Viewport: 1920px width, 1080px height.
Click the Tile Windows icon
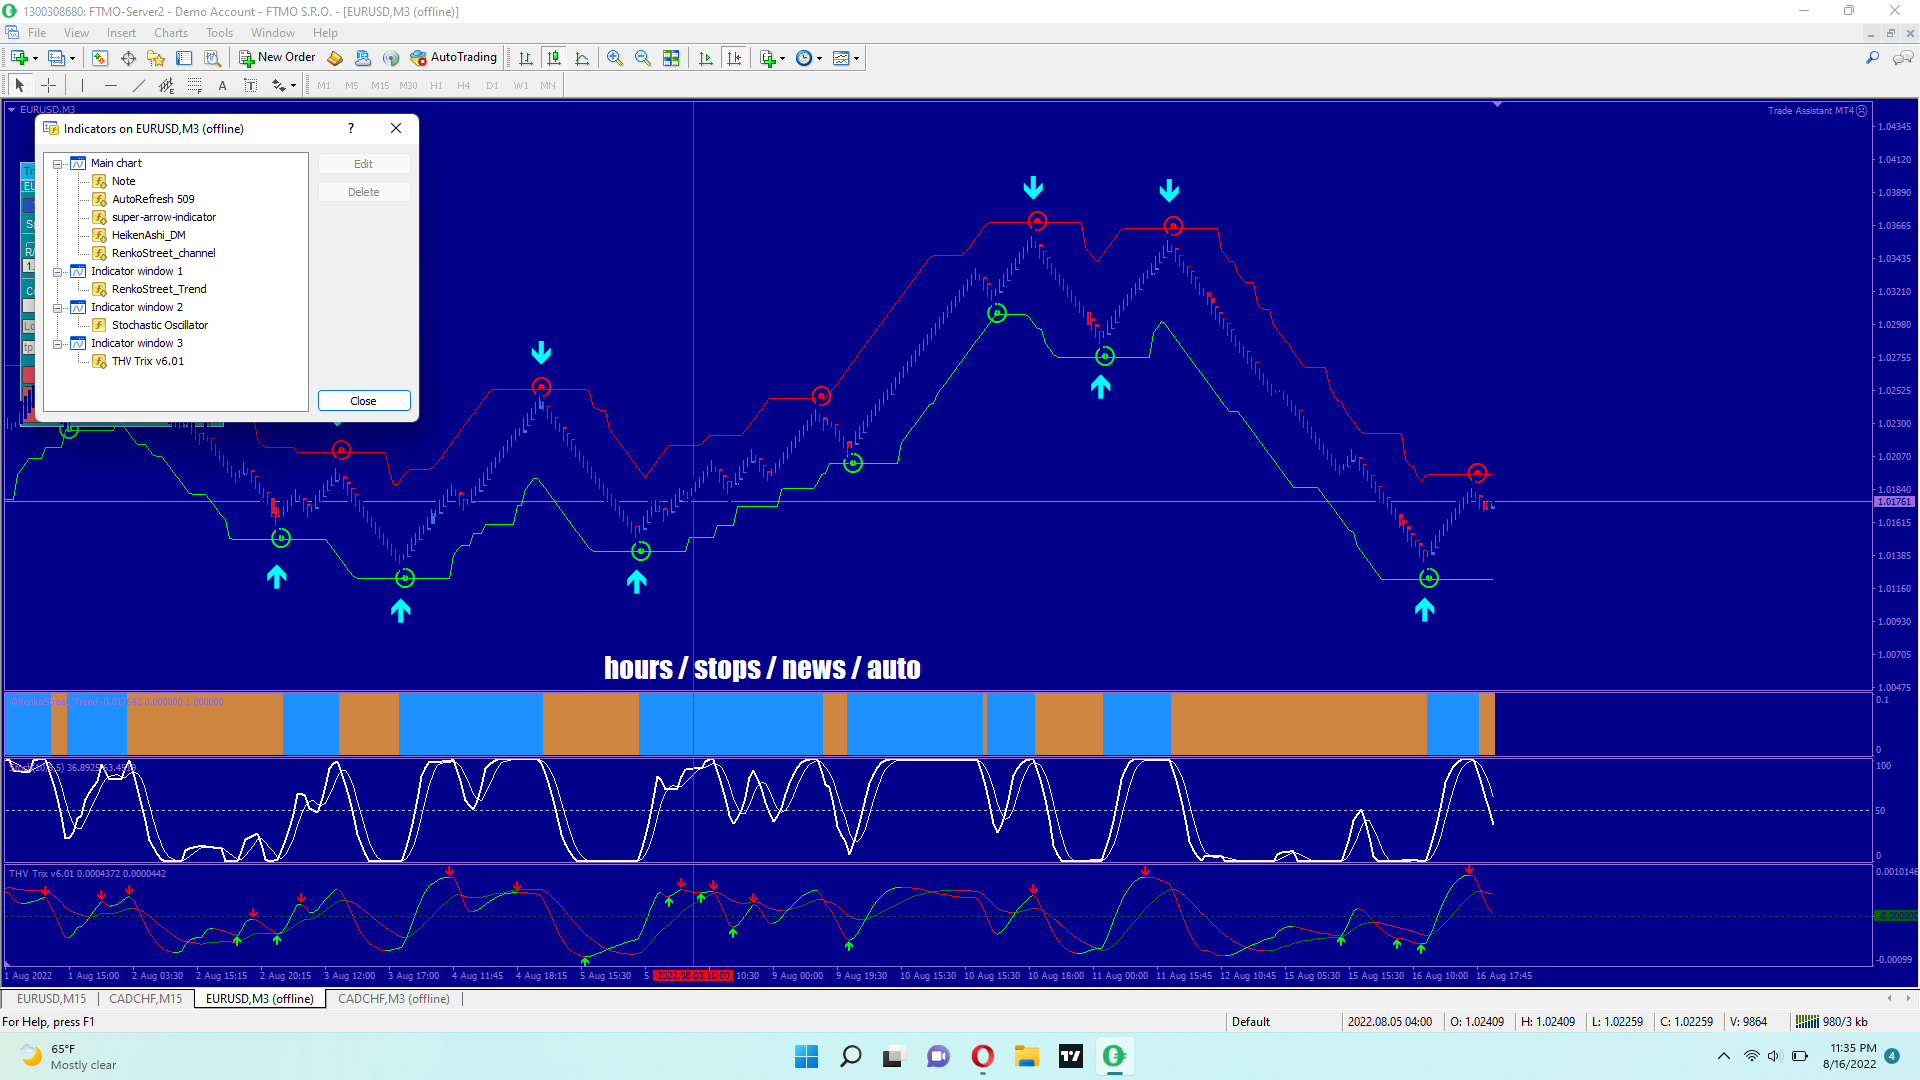671,58
